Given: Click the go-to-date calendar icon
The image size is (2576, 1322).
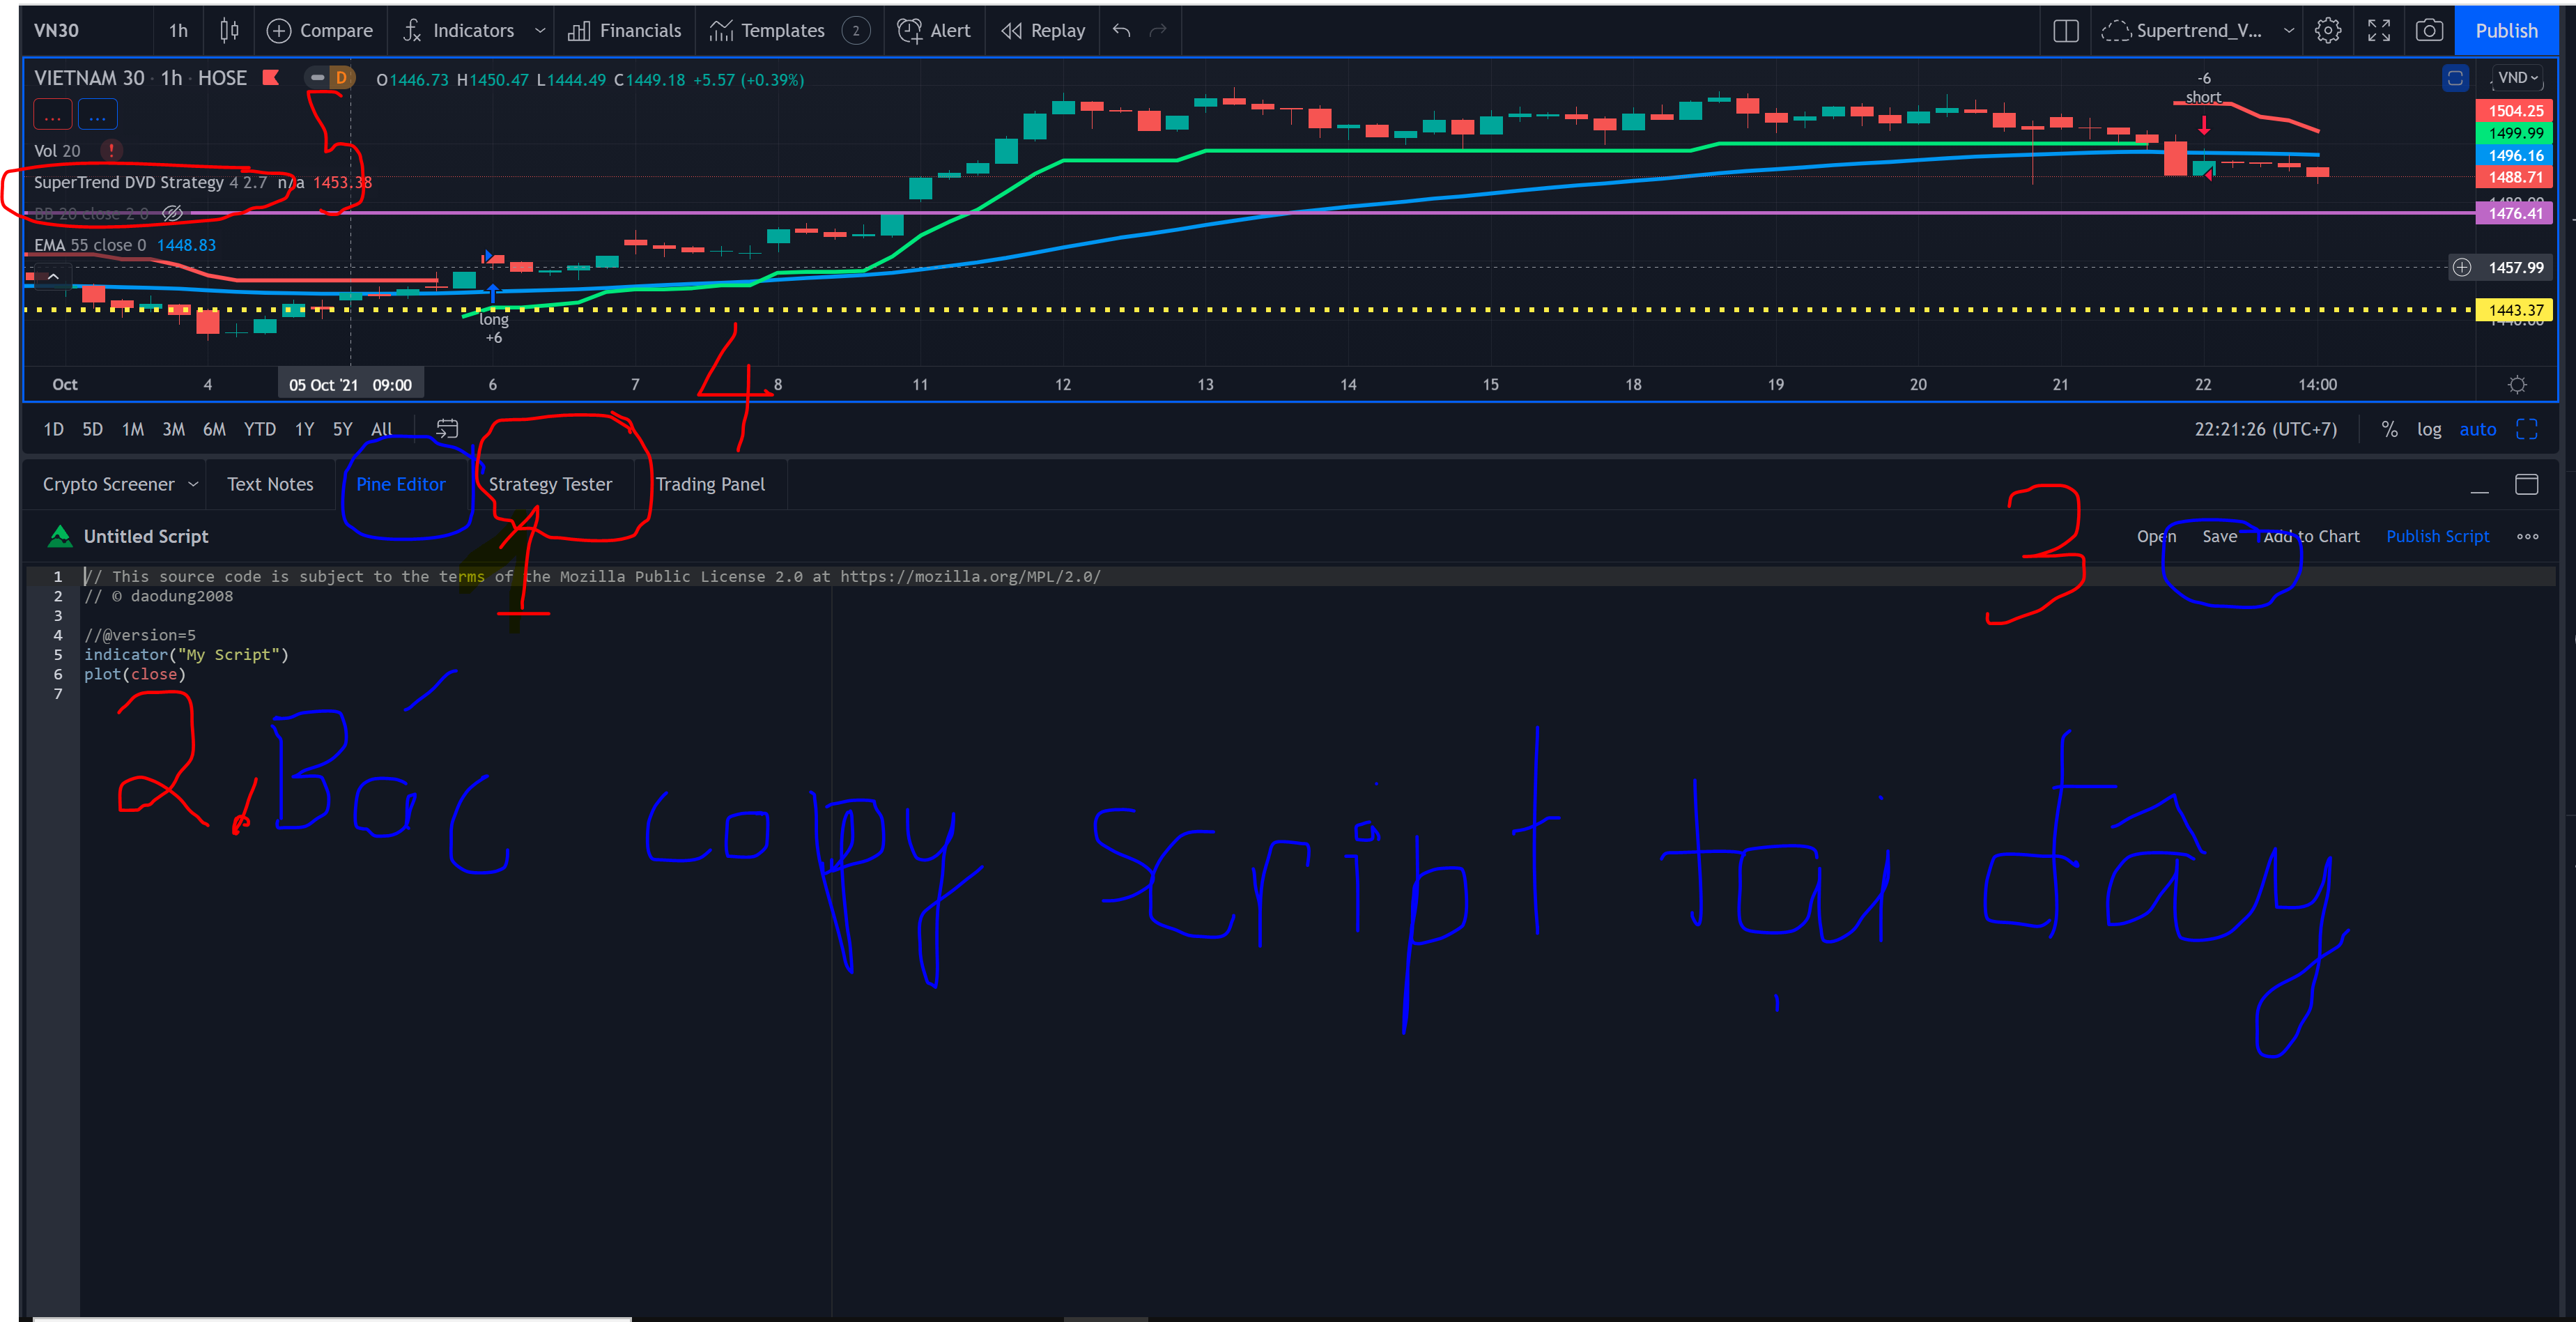Looking at the screenshot, I should tap(447, 429).
